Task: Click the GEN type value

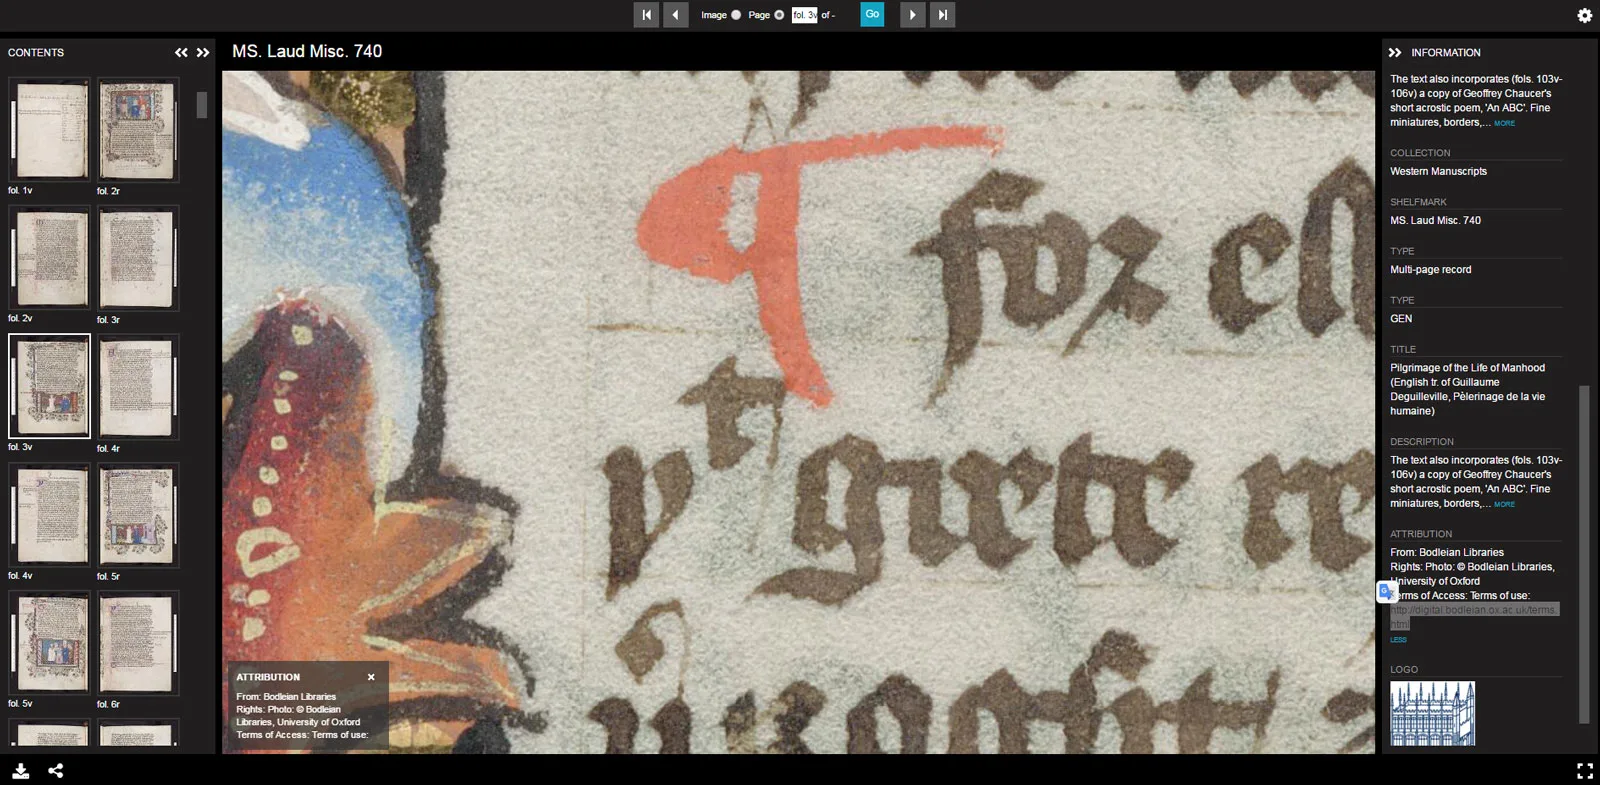Action: [x=1401, y=319]
